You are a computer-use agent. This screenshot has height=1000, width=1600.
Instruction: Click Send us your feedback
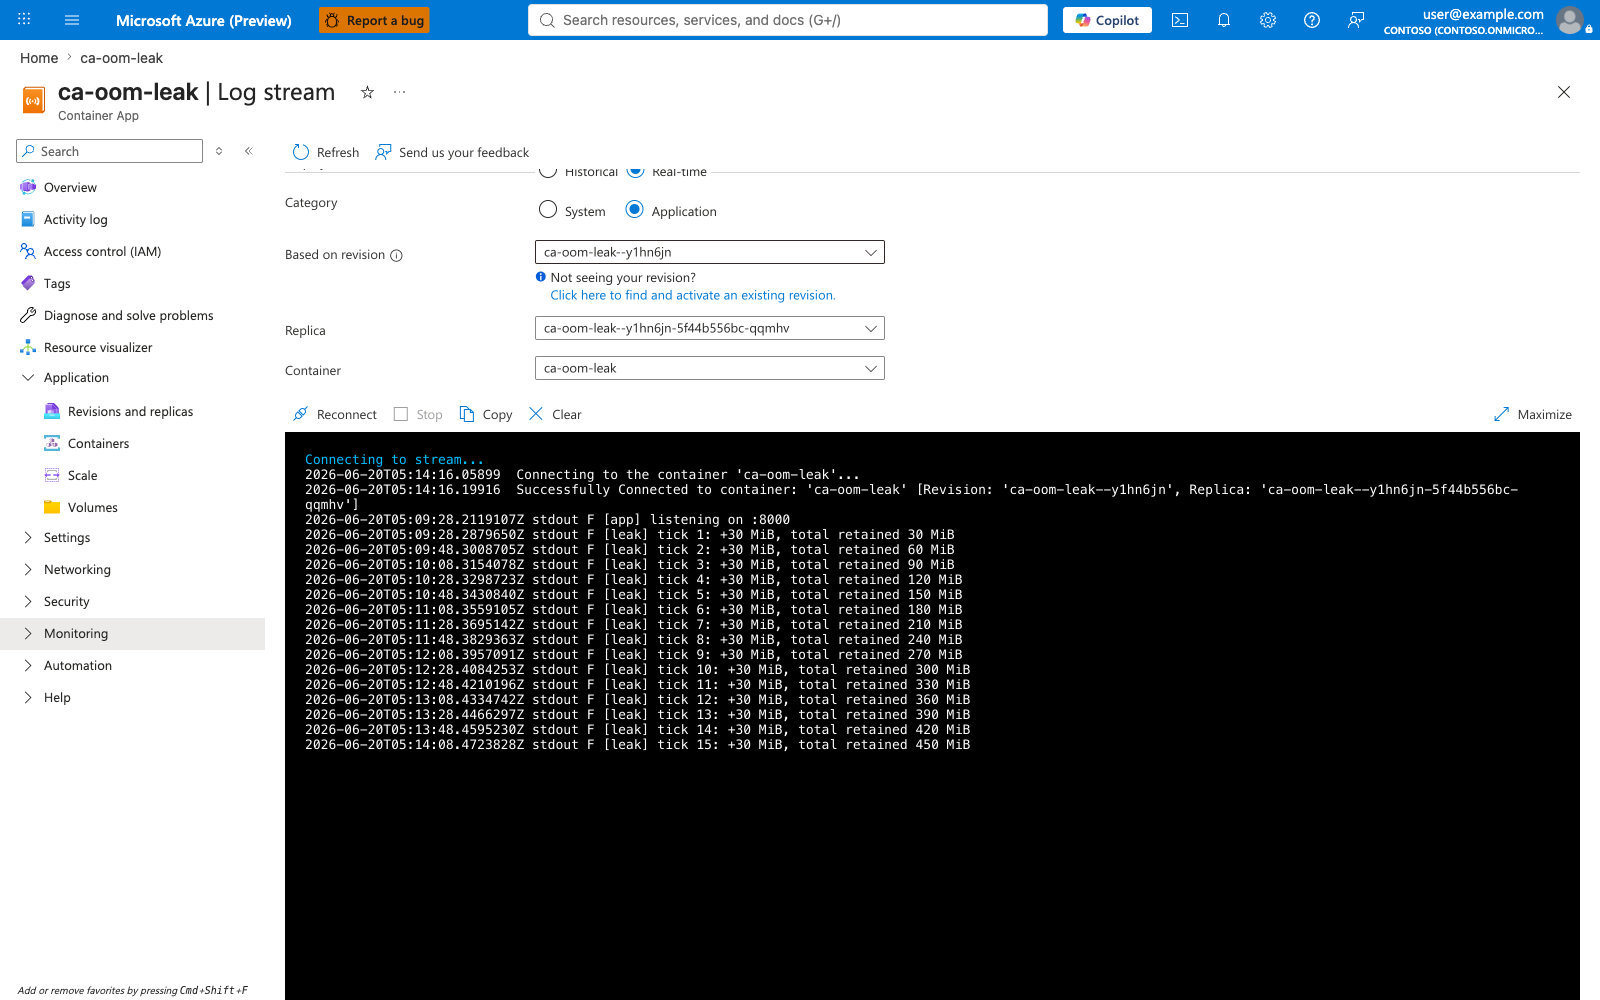pyautogui.click(x=452, y=152)
